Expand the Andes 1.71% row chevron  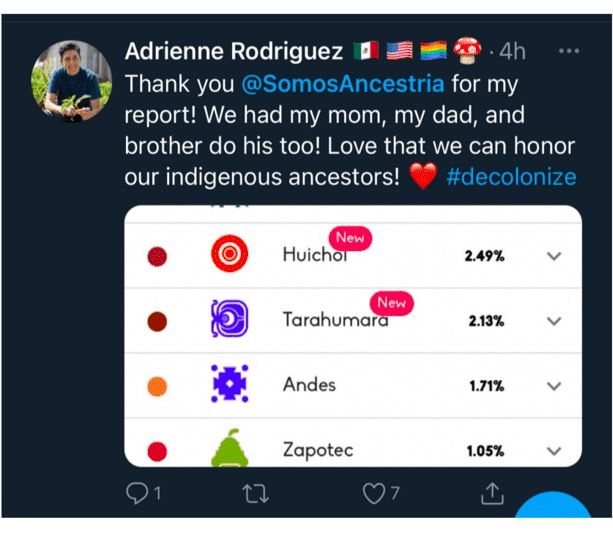coord(554,386)
